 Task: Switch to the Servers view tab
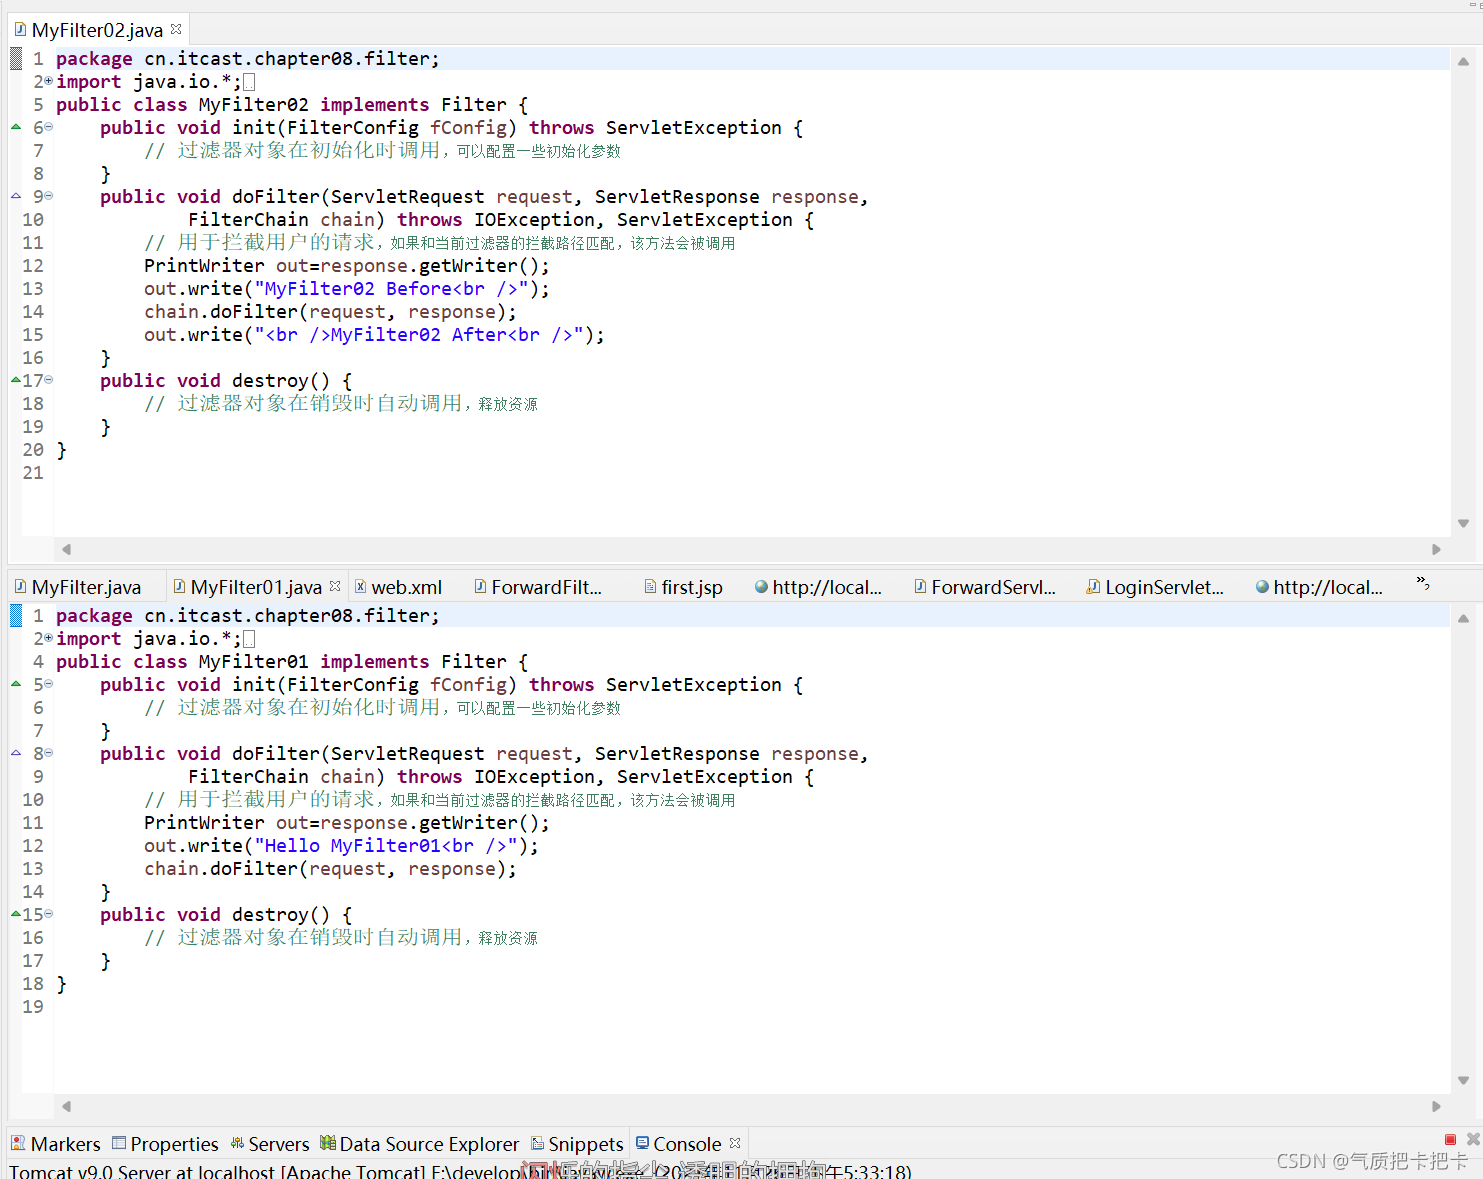(x=270, y=1144)
